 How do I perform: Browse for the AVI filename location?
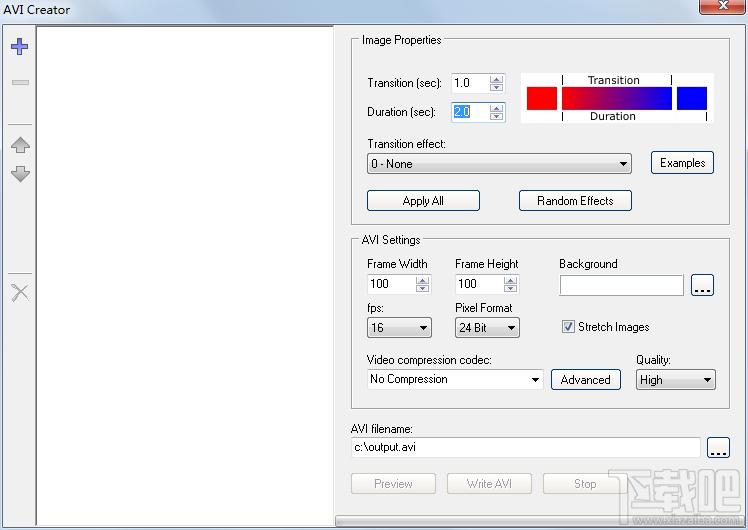(718, 447)
